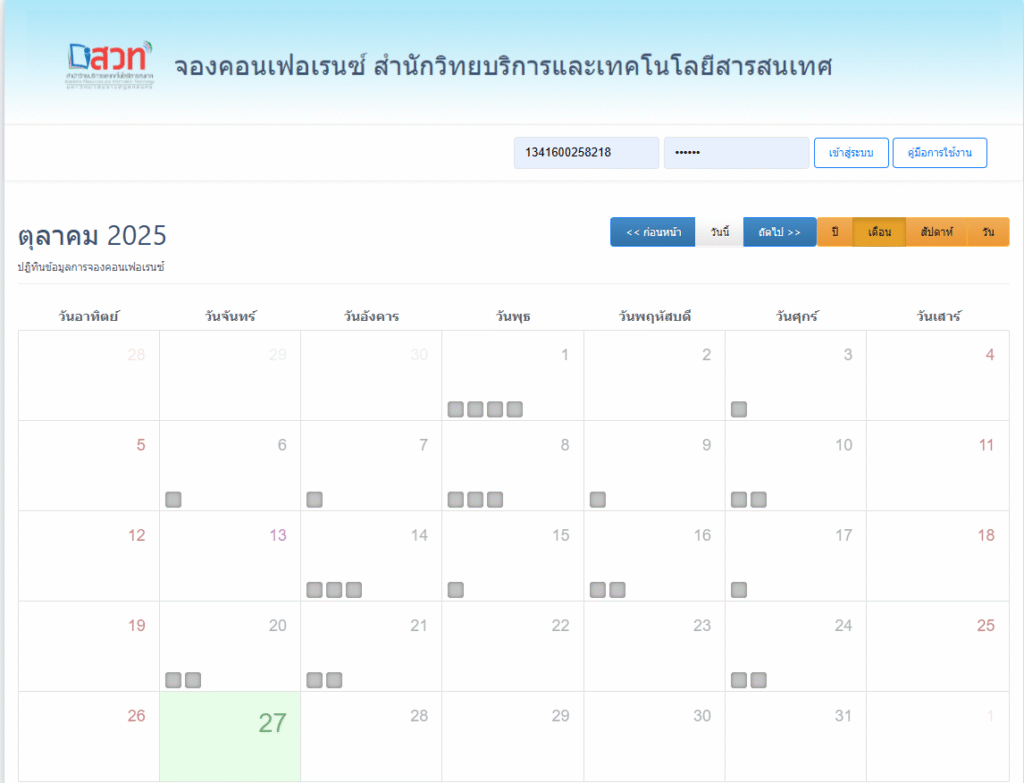Viewport: 1024px width, 783px height.
Task: Switch to วัน (day) view
Action: (988, 232)
